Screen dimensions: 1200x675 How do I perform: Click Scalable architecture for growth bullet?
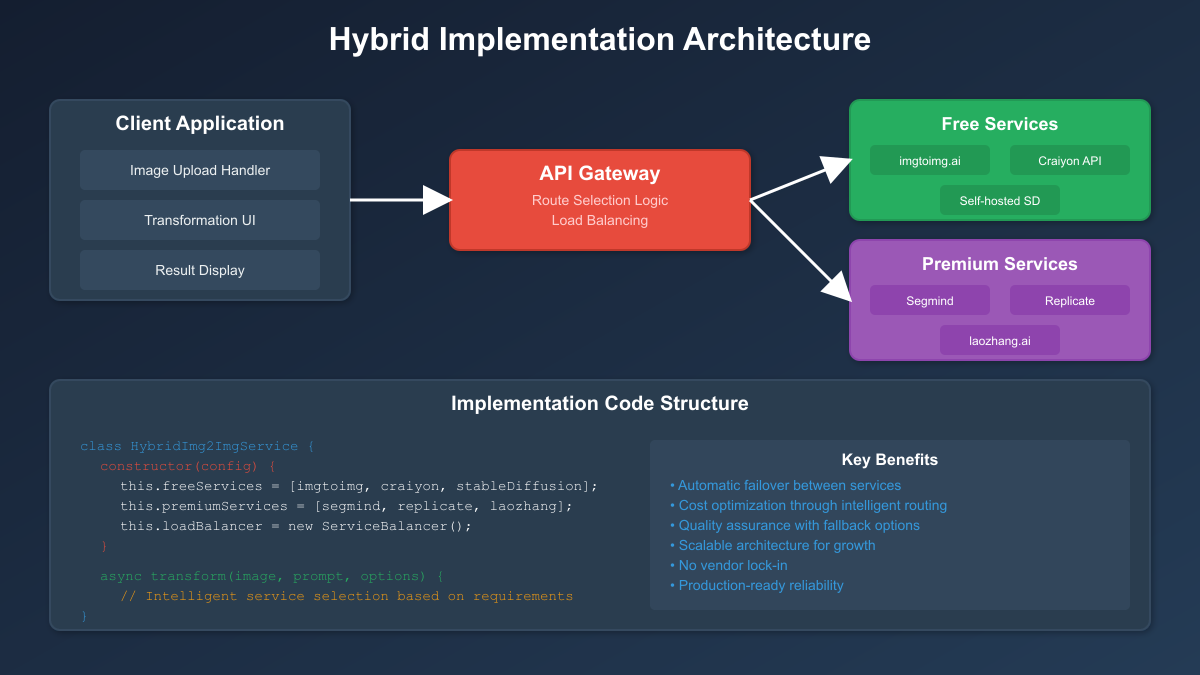(773, 545)
